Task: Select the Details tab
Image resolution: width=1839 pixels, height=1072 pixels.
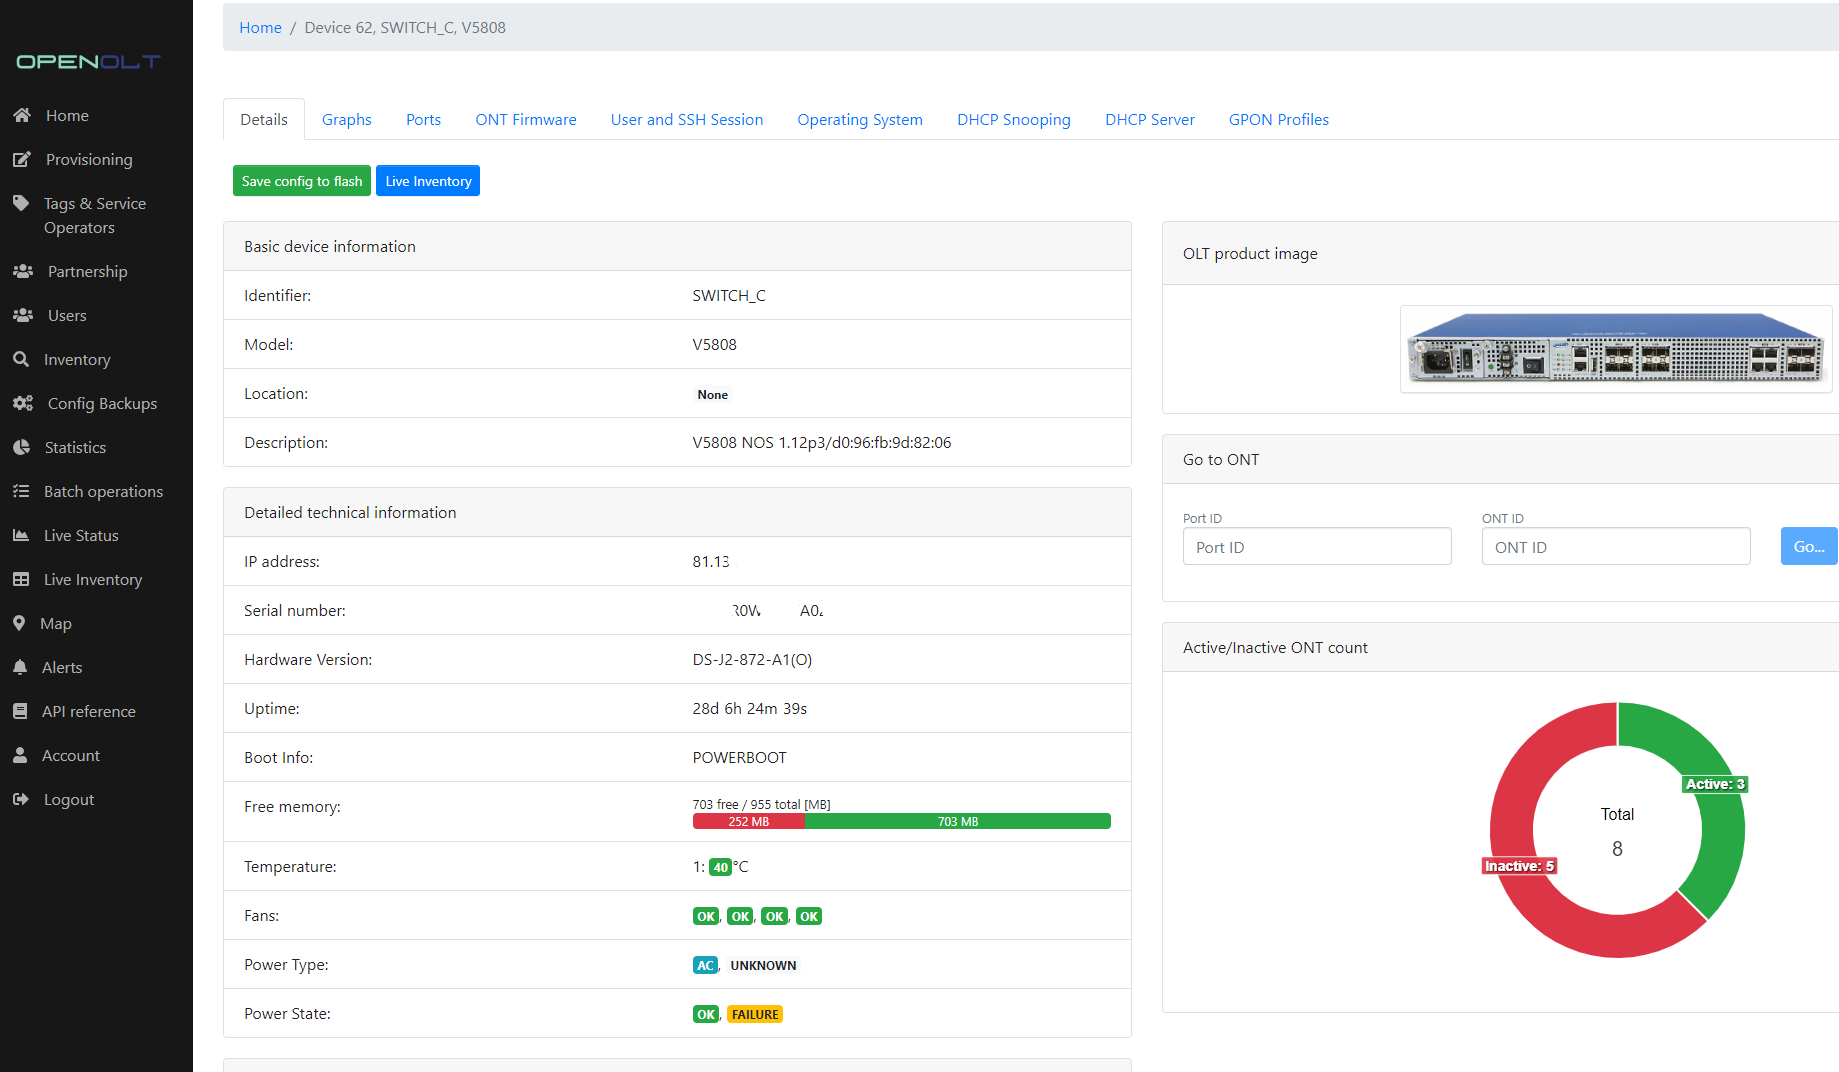Action: (x=264, y=119)
